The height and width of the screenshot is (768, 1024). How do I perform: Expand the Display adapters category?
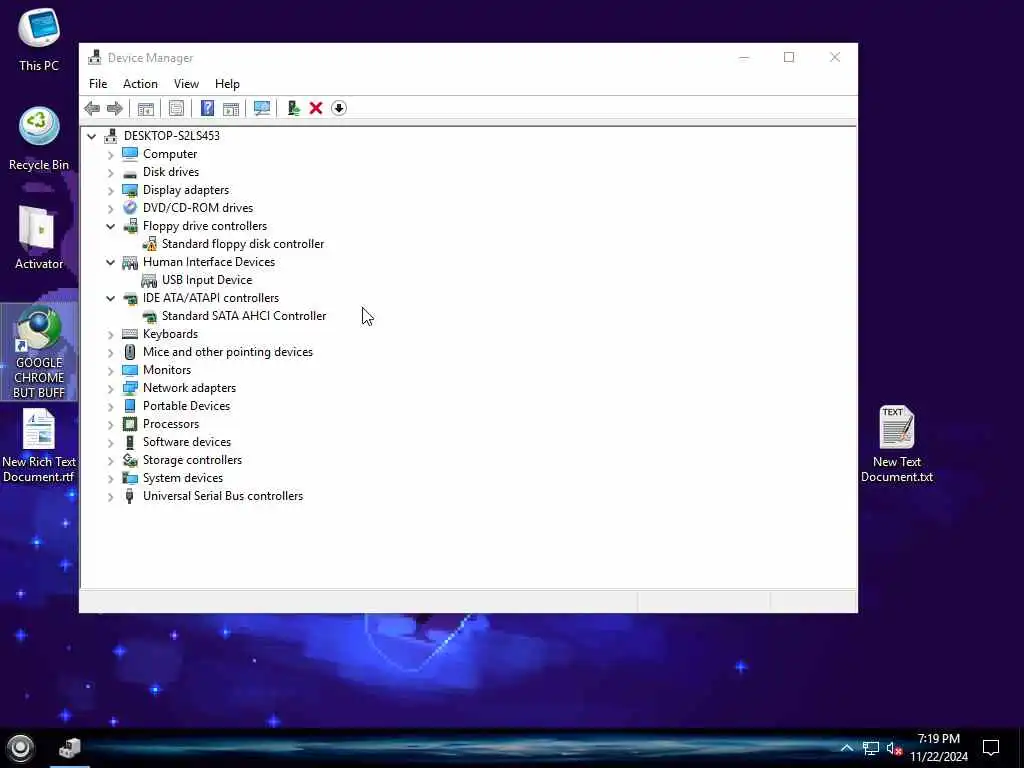110,191
